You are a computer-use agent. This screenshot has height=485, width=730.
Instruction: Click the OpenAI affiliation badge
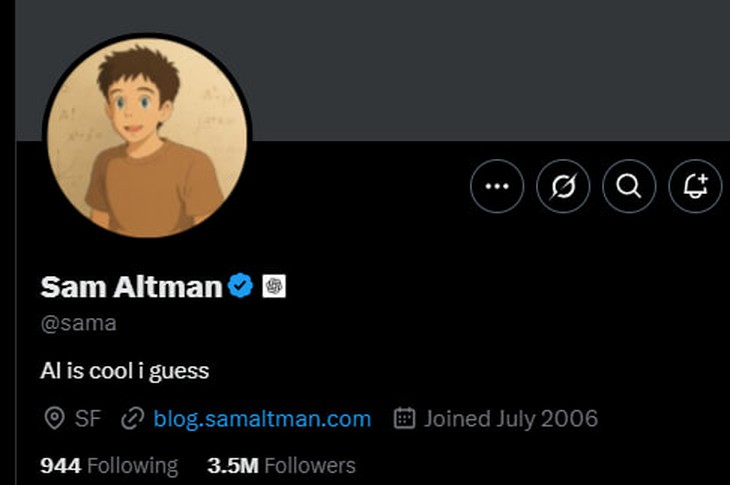pos(274,287)
